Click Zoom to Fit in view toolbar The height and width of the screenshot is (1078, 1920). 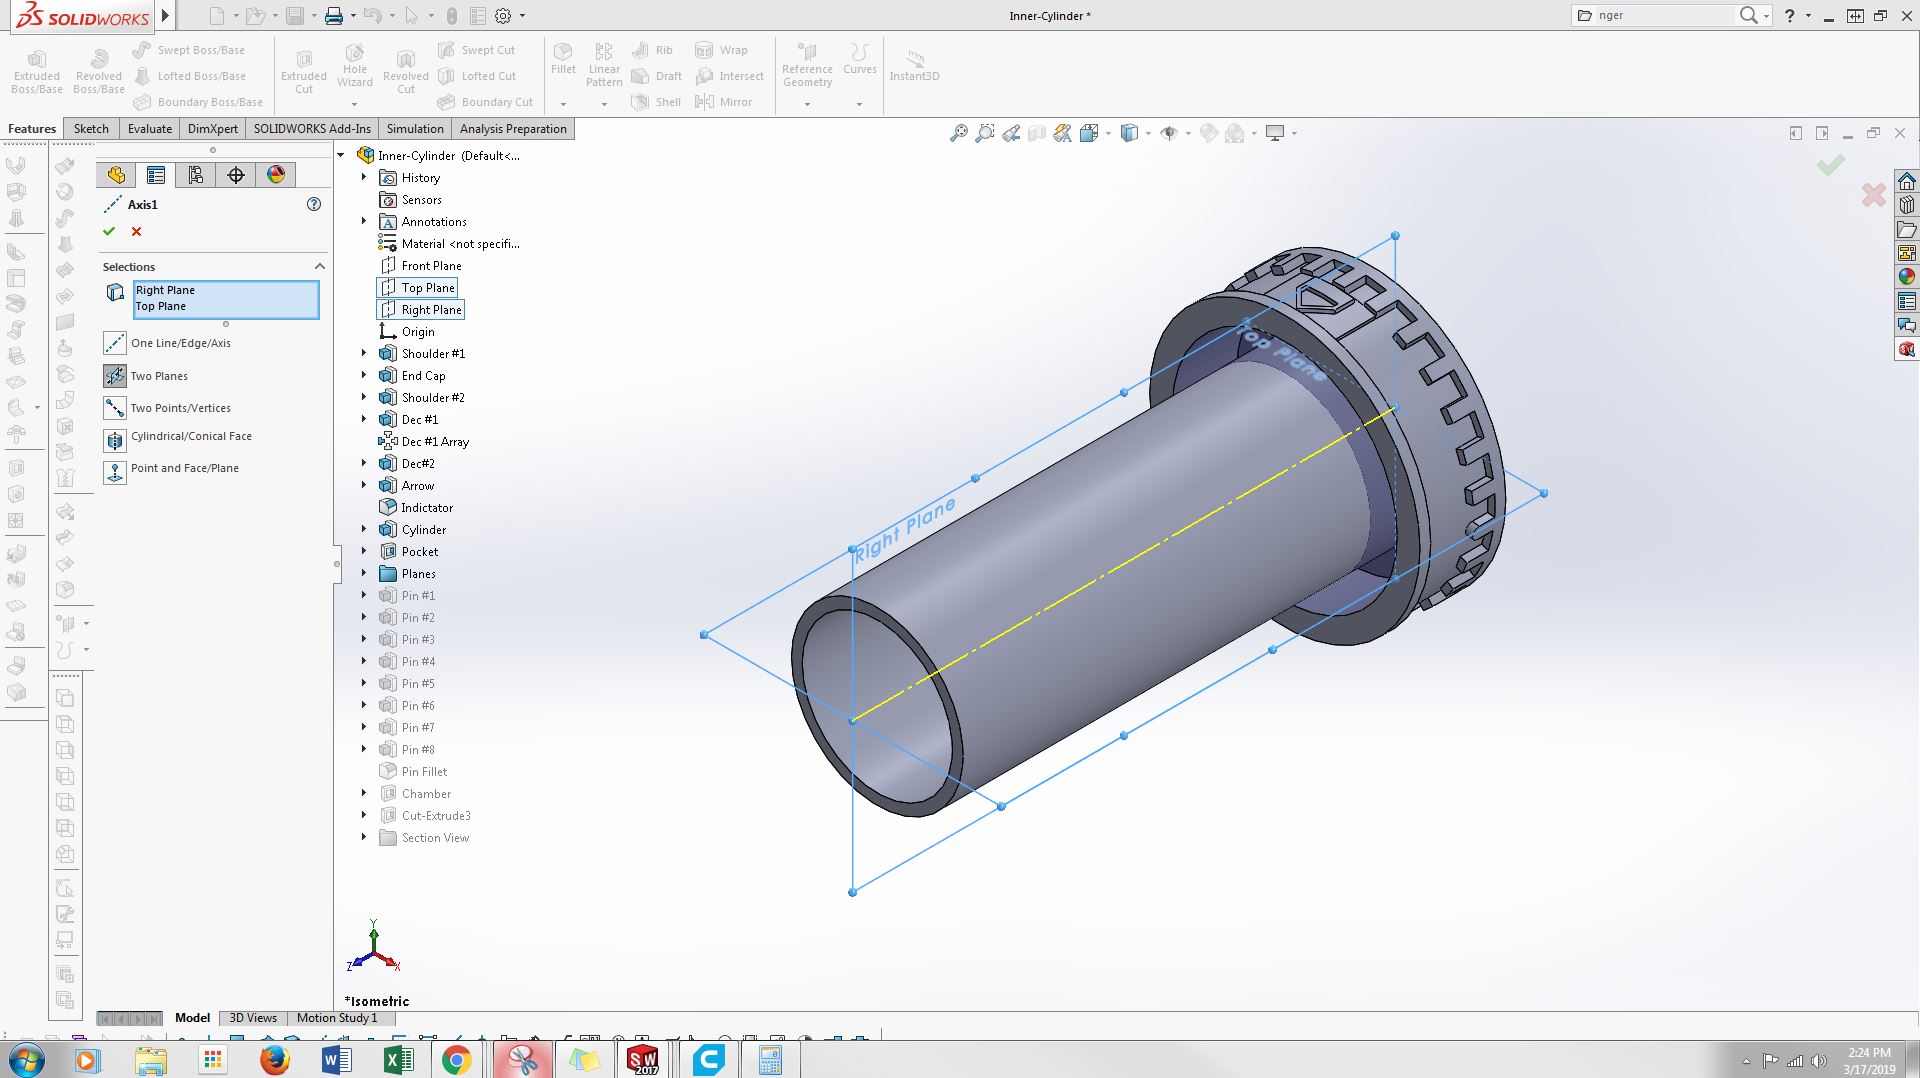coord(959,133)
